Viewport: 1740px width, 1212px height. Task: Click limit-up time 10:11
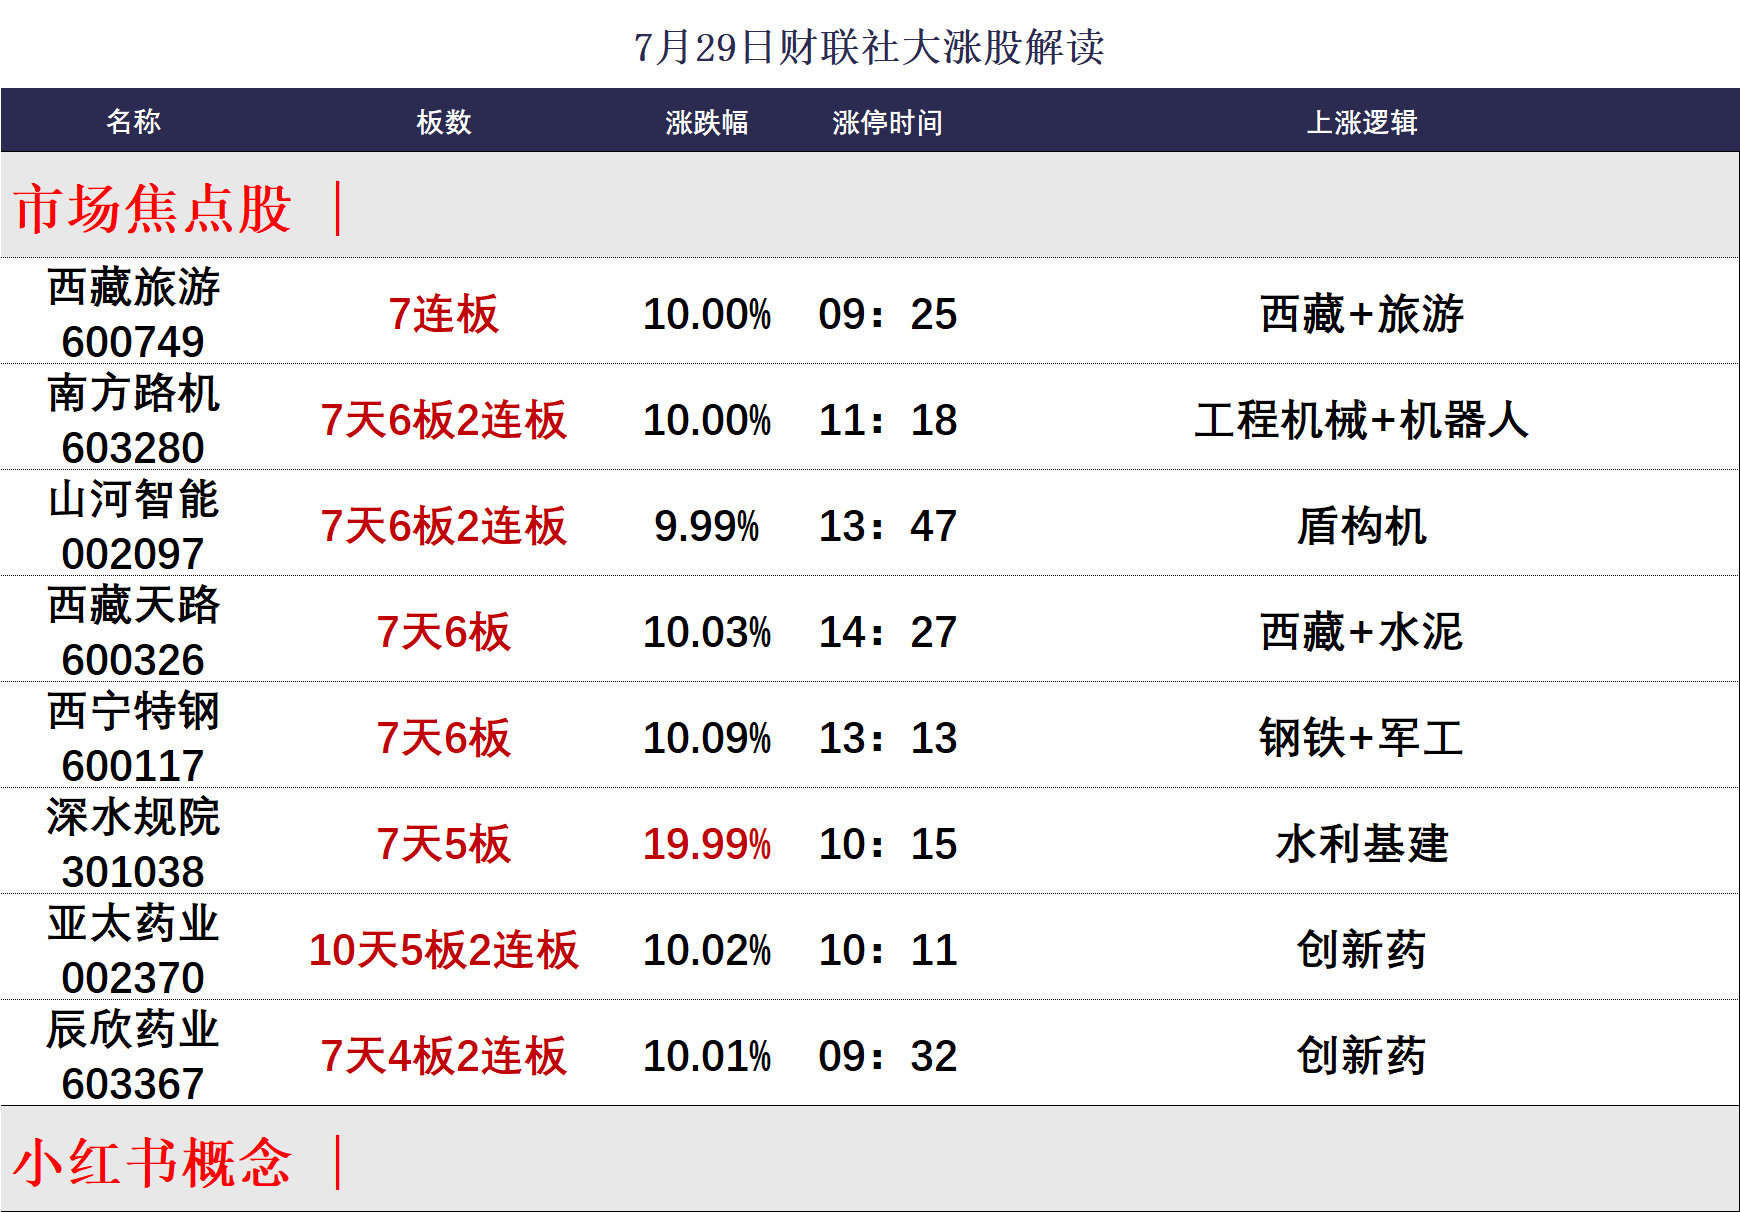pos(888,950)
